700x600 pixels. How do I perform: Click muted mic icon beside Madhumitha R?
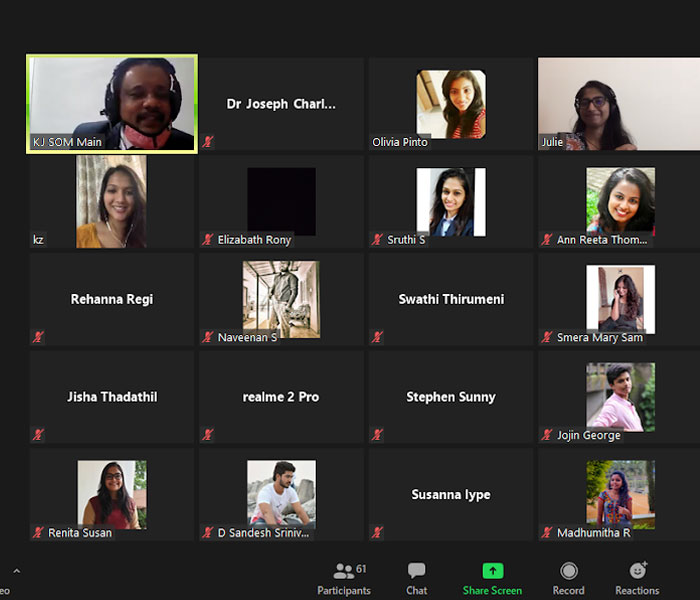[547, 532]
